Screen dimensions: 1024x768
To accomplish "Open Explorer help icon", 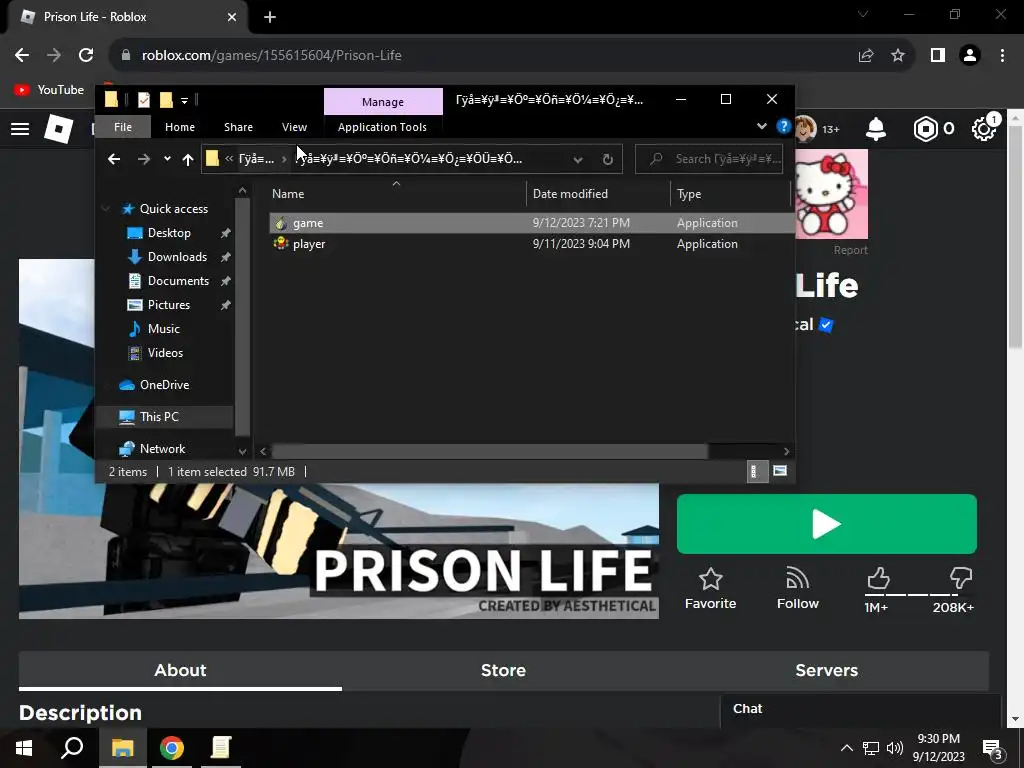I will (x=783, y=126).
